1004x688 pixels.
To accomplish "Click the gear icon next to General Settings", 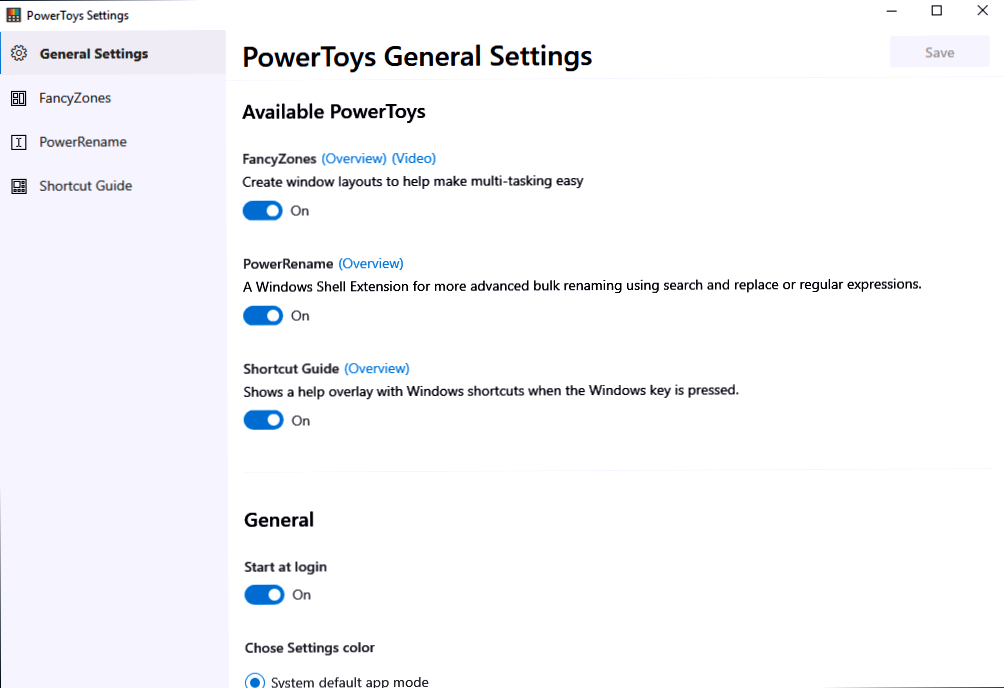I will click(18, 53).
